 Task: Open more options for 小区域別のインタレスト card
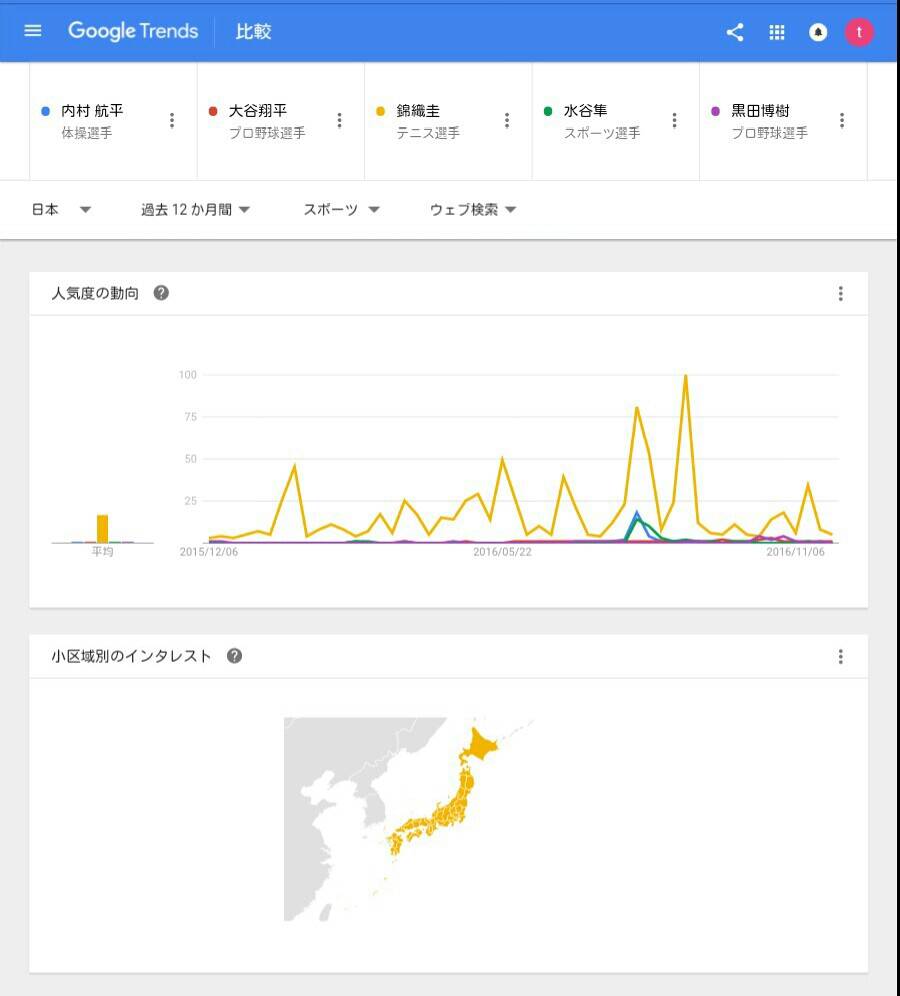pos(840,656)
